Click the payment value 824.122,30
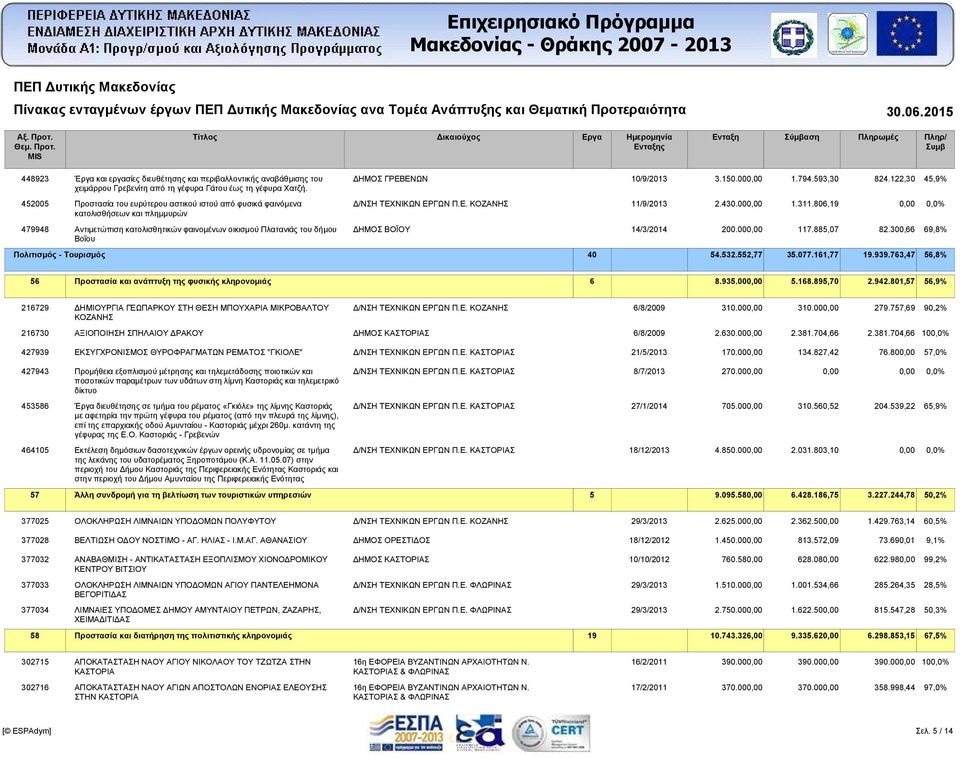 tap(894, 179)
